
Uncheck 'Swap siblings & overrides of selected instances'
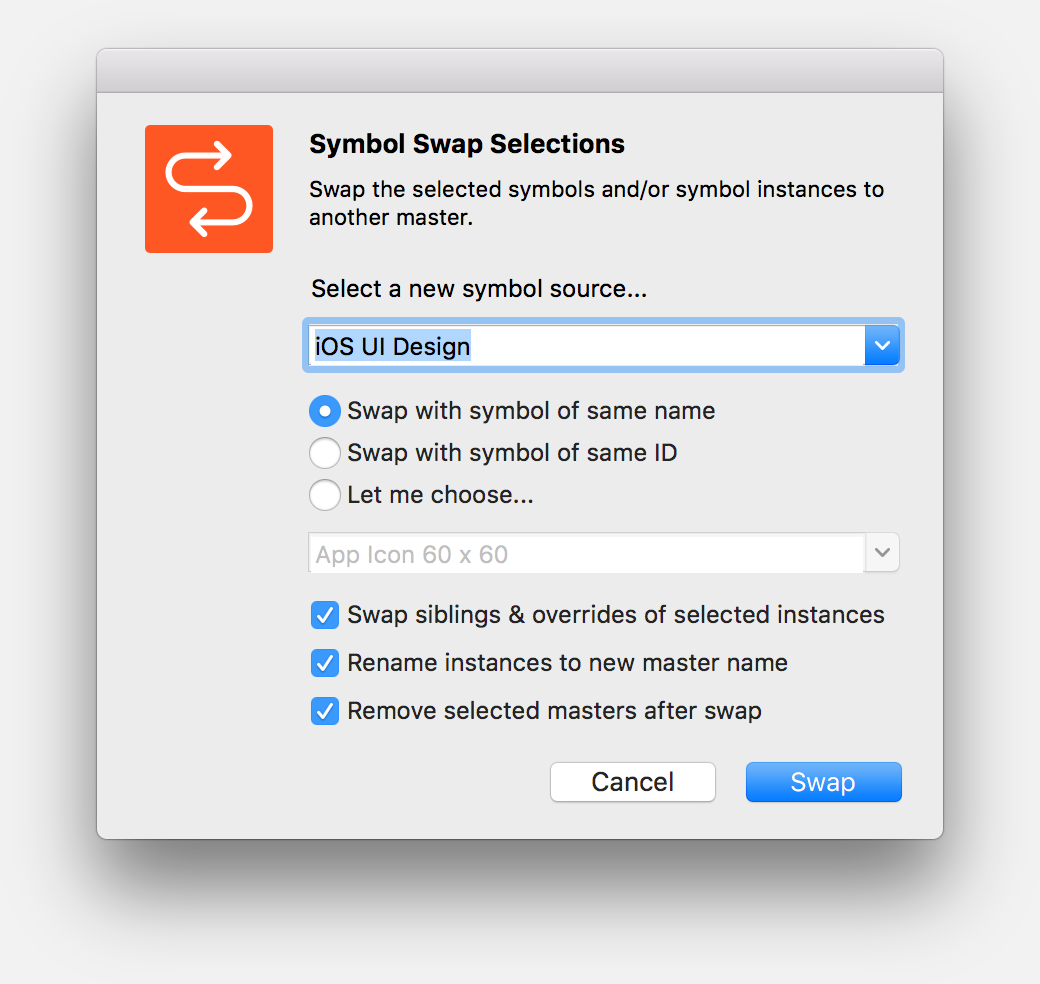click(325, 615)
